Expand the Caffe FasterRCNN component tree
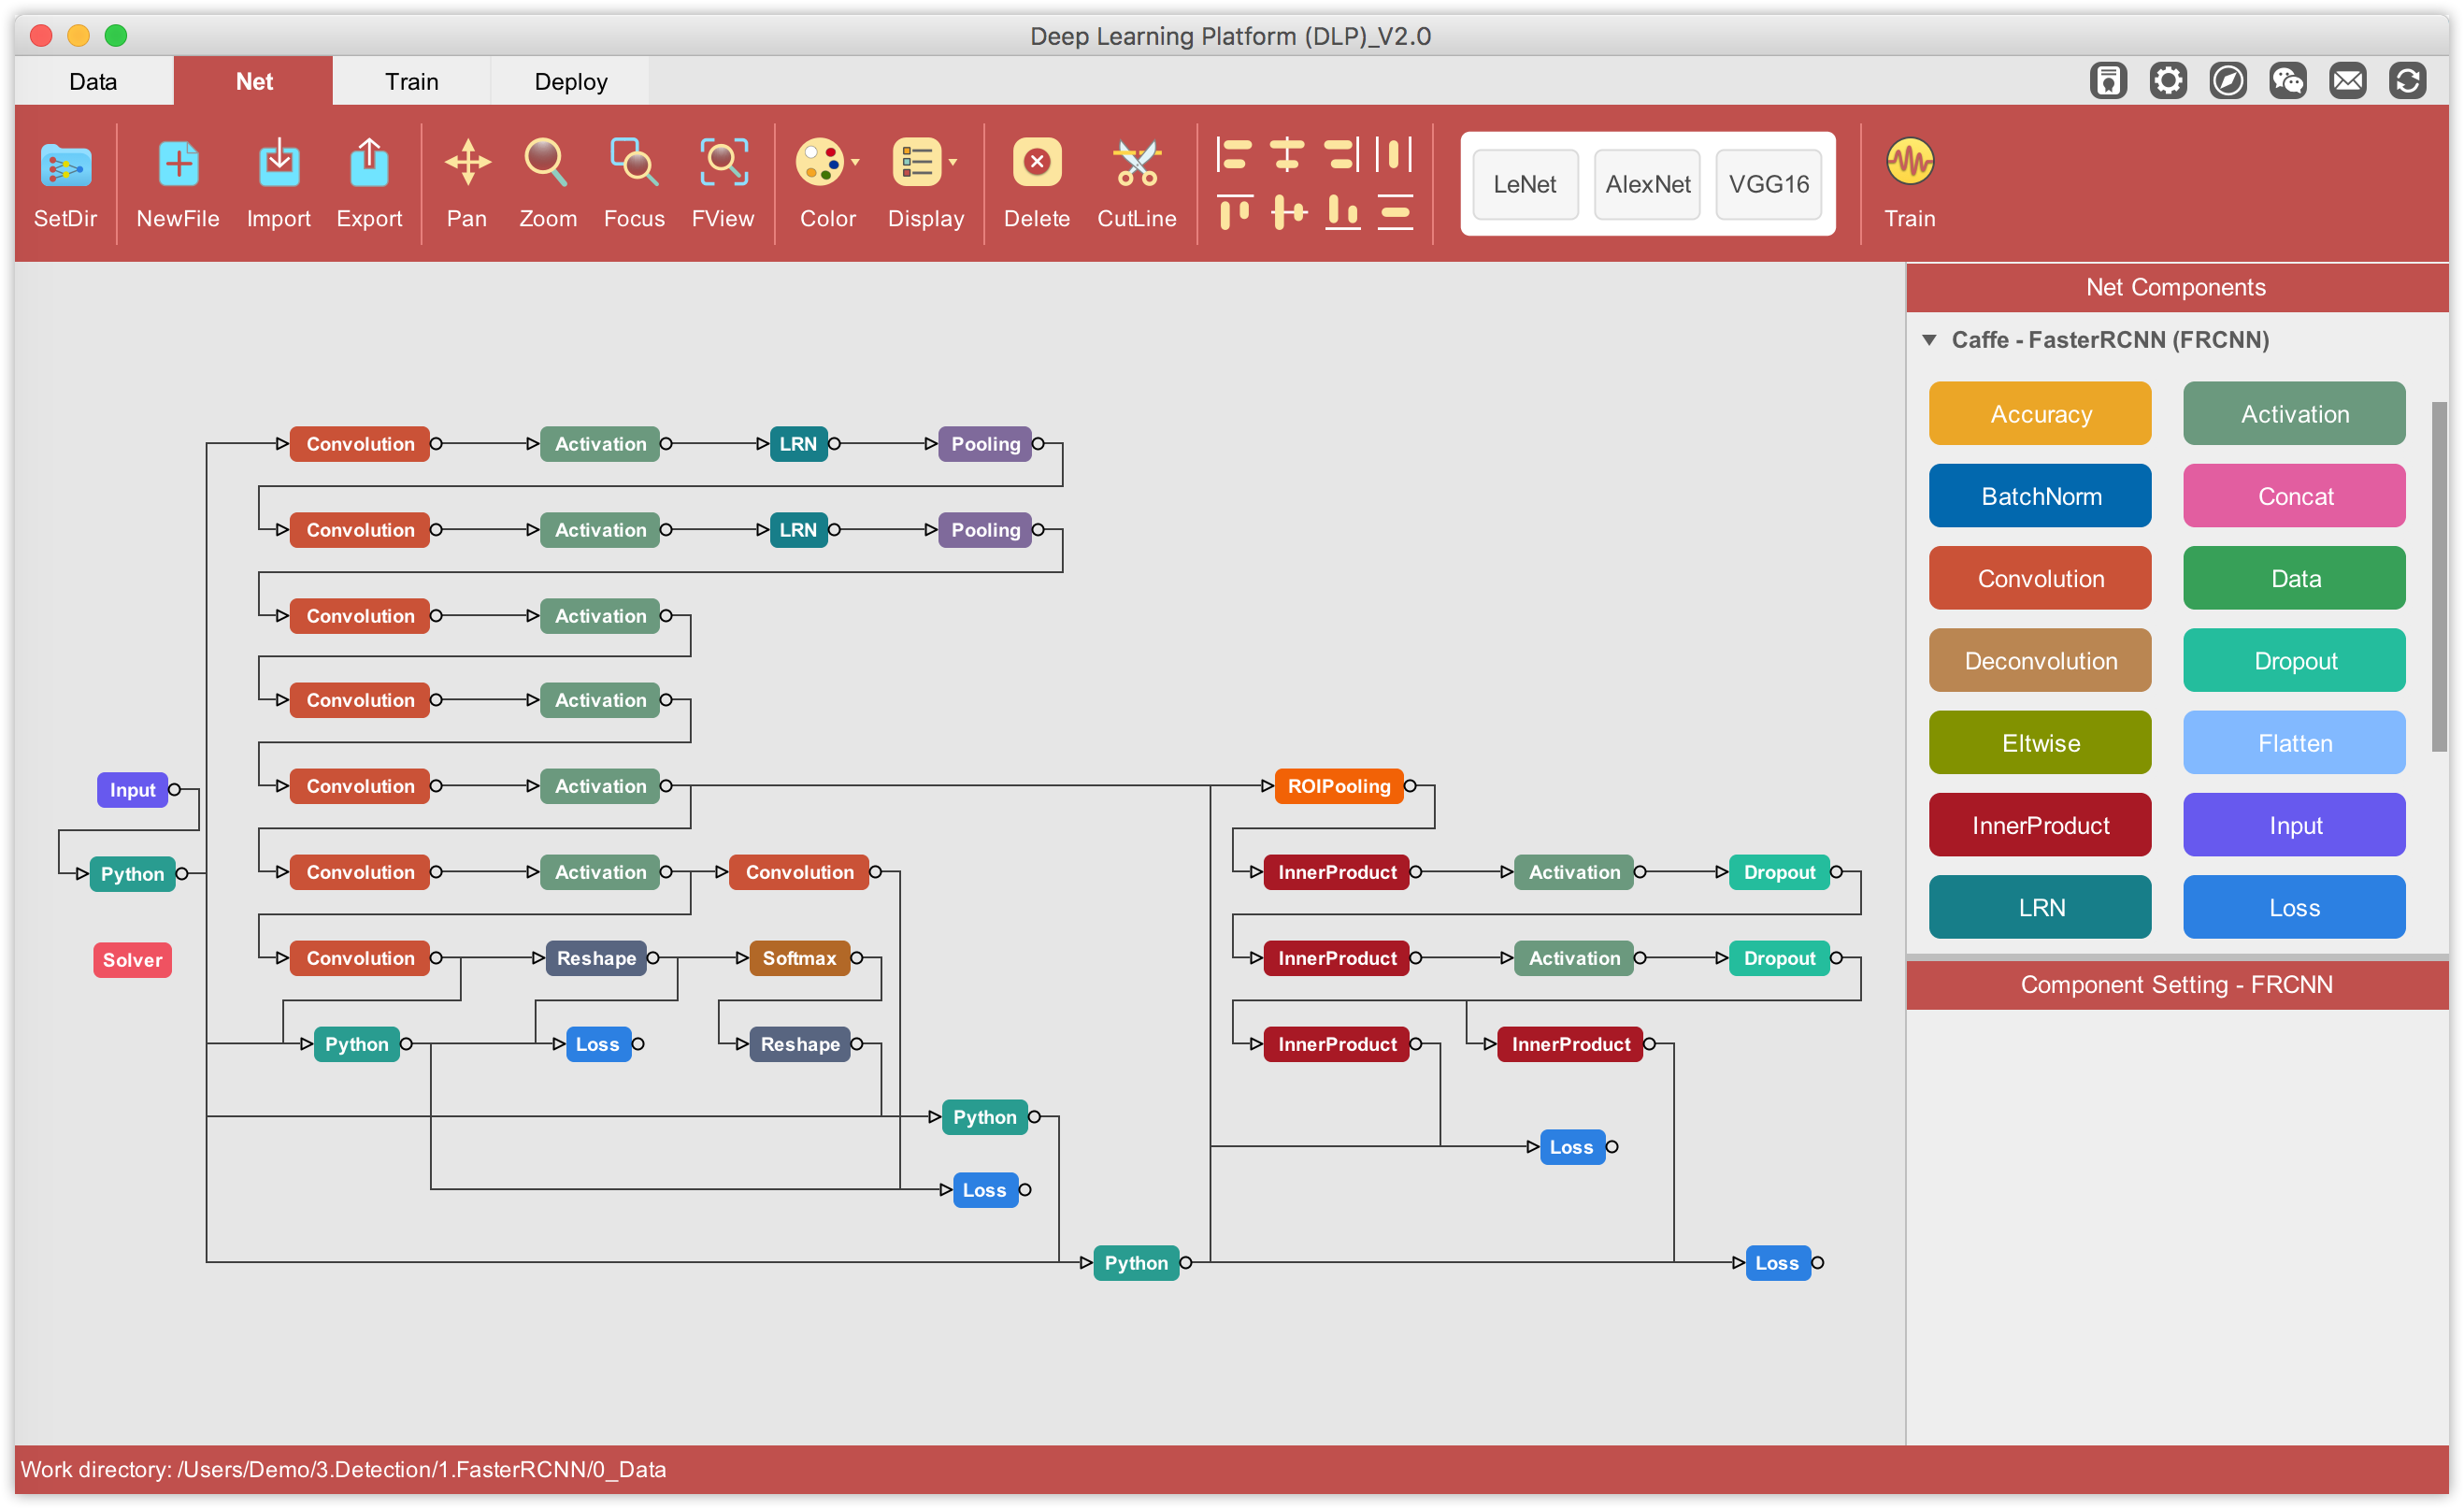Image resolution: width=2464 pixels, height=1509 pixels. 1930,338
